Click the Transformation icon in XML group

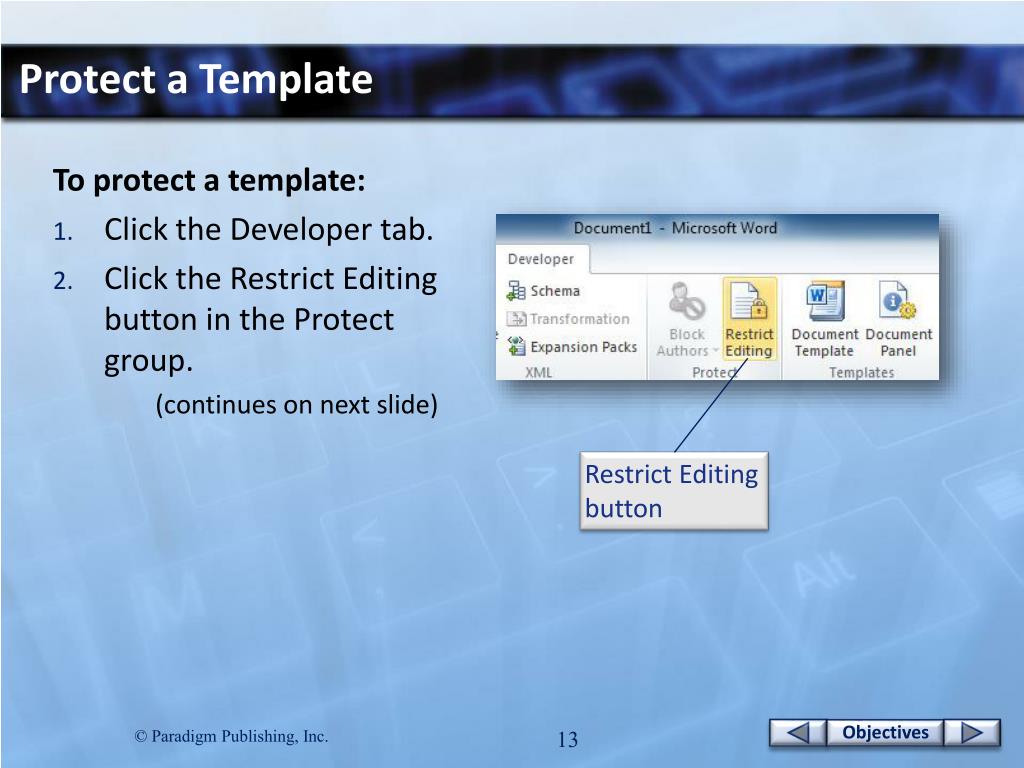tap(516, 319)
